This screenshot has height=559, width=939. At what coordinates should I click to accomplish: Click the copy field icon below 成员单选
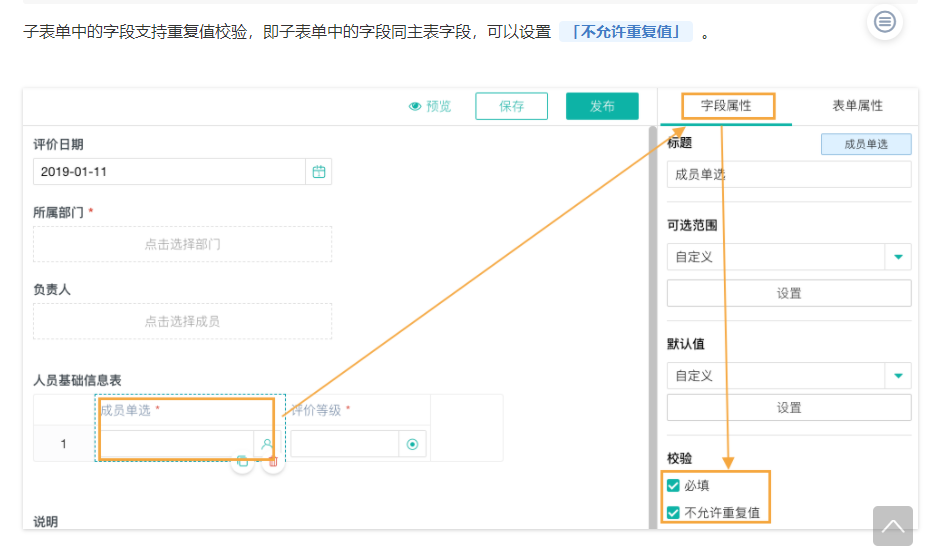tap(241, 461)
